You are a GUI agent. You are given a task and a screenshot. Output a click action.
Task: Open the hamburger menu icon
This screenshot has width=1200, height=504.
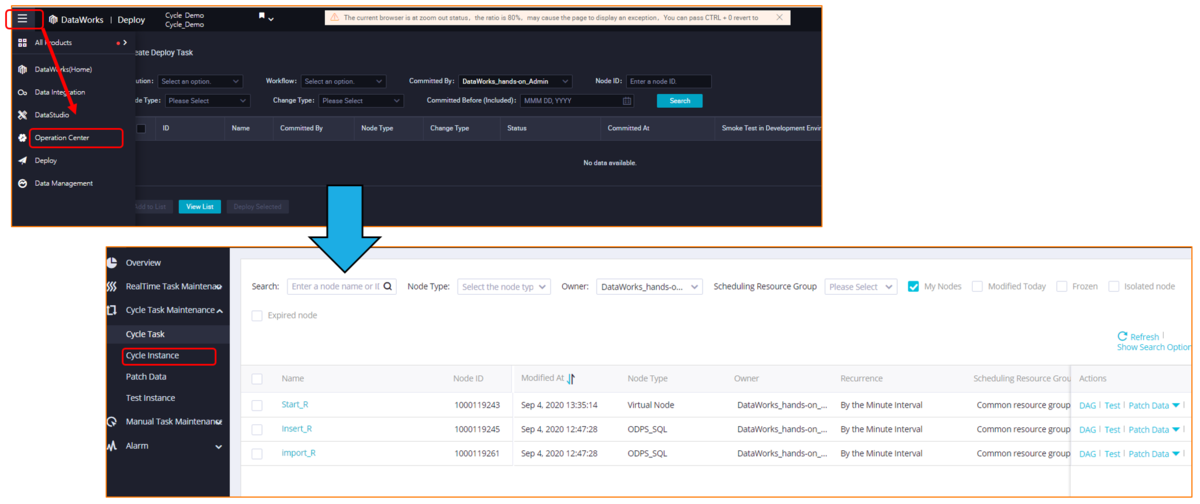(22, 18)
